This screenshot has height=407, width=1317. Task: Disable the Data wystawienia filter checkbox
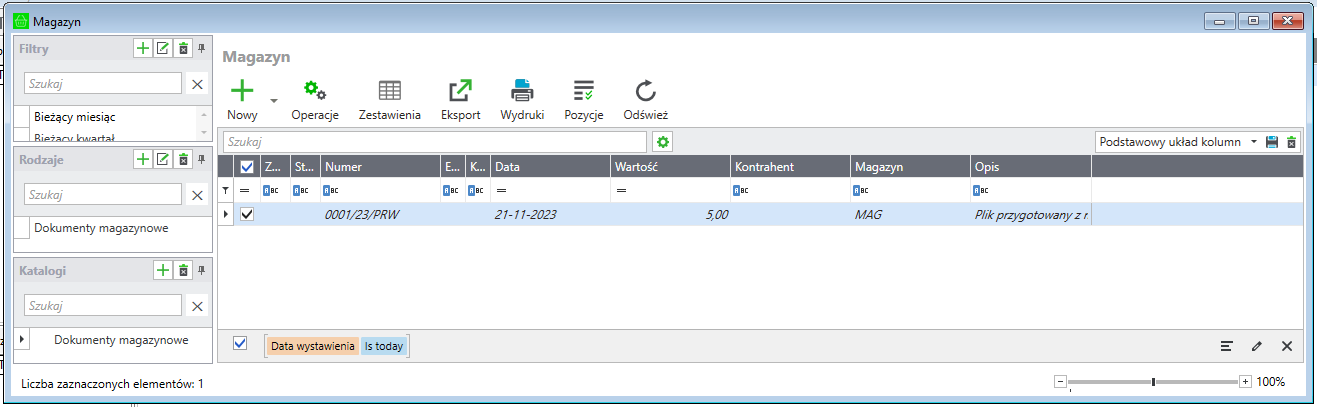pyautogui.click(x=240, y=343)
